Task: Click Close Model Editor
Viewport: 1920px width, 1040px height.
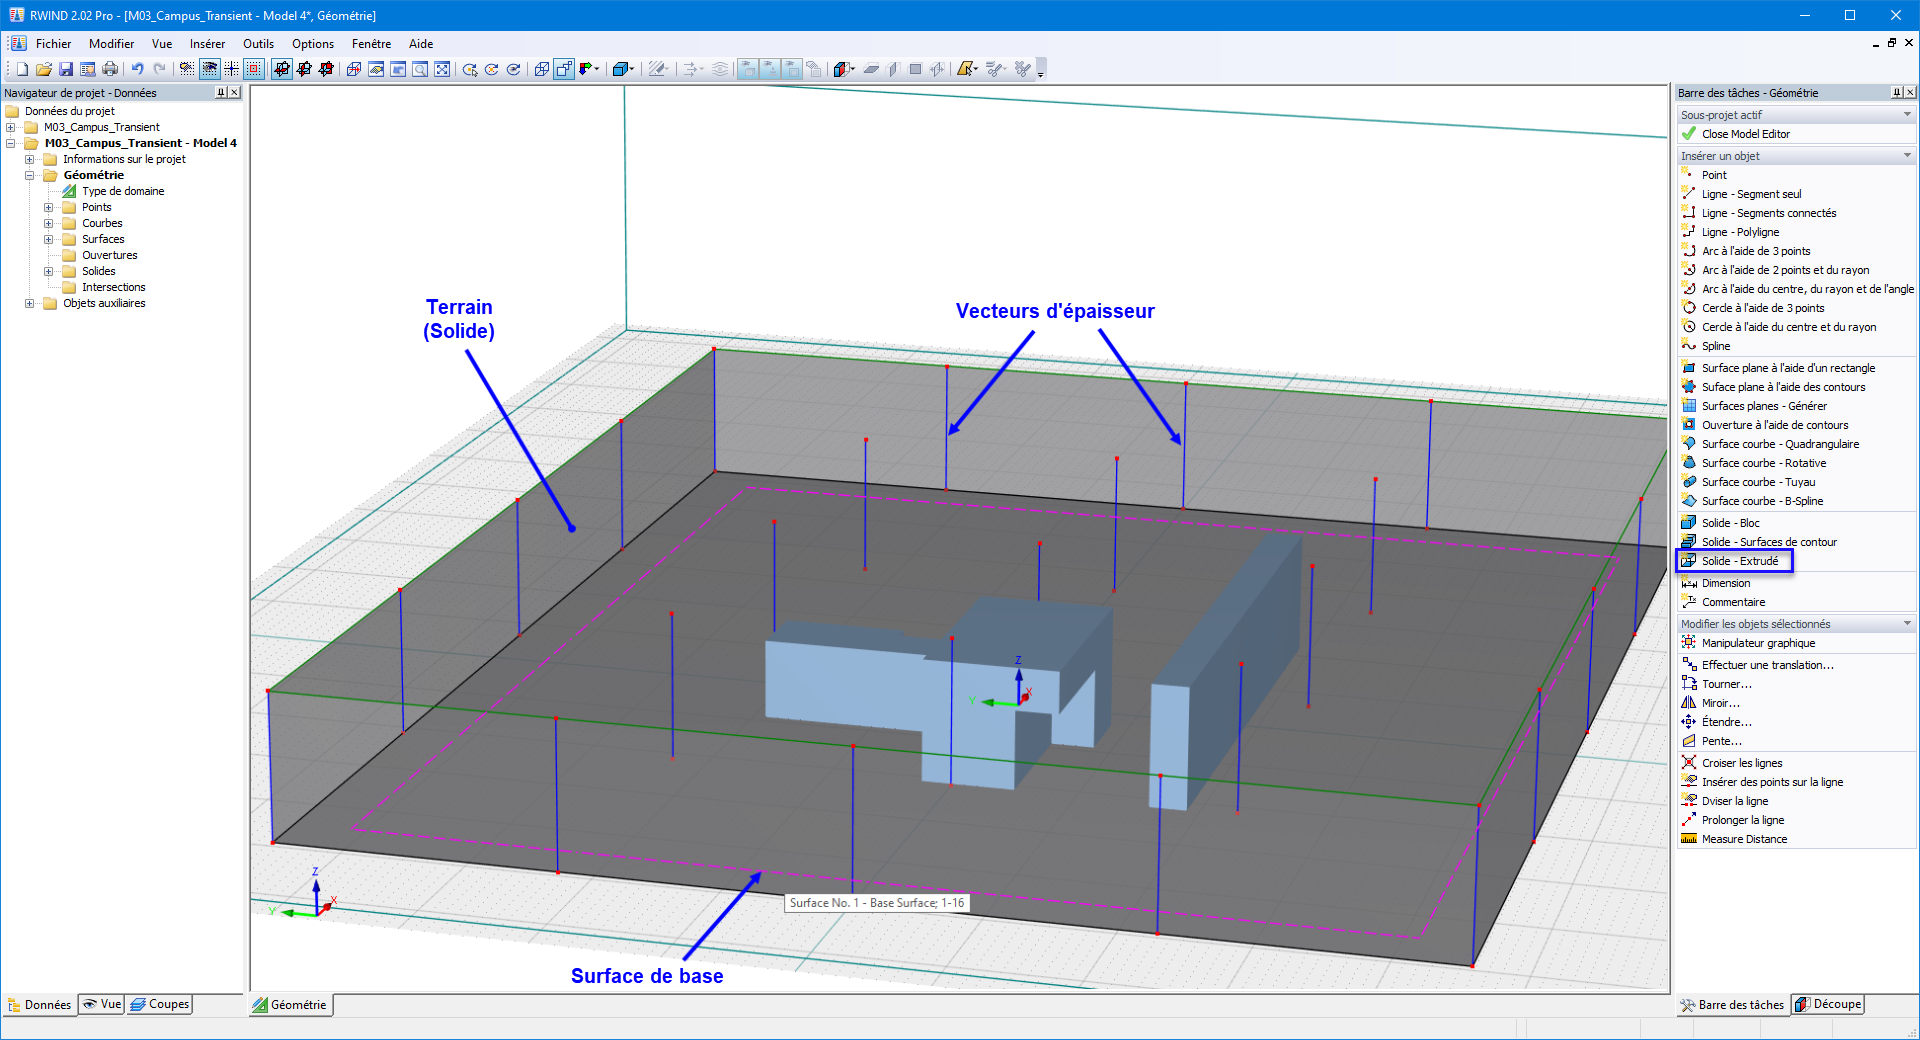Action: click(1746, 134)
